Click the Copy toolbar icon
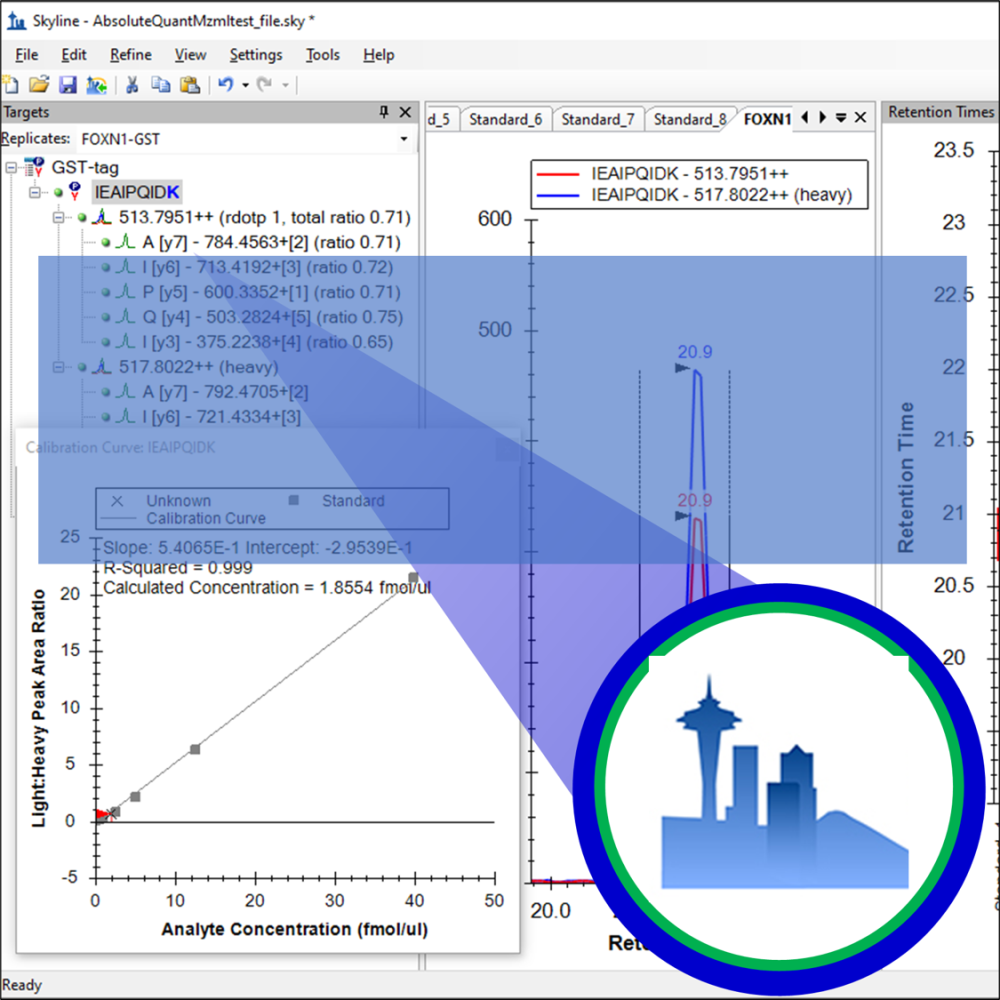 point(161,84)
